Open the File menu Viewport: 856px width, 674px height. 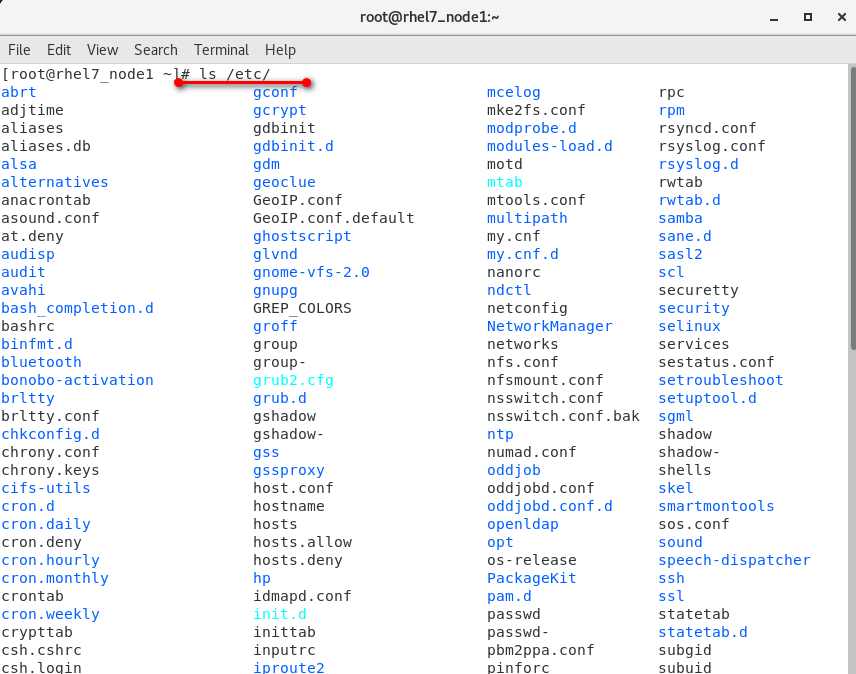point(19,50)
